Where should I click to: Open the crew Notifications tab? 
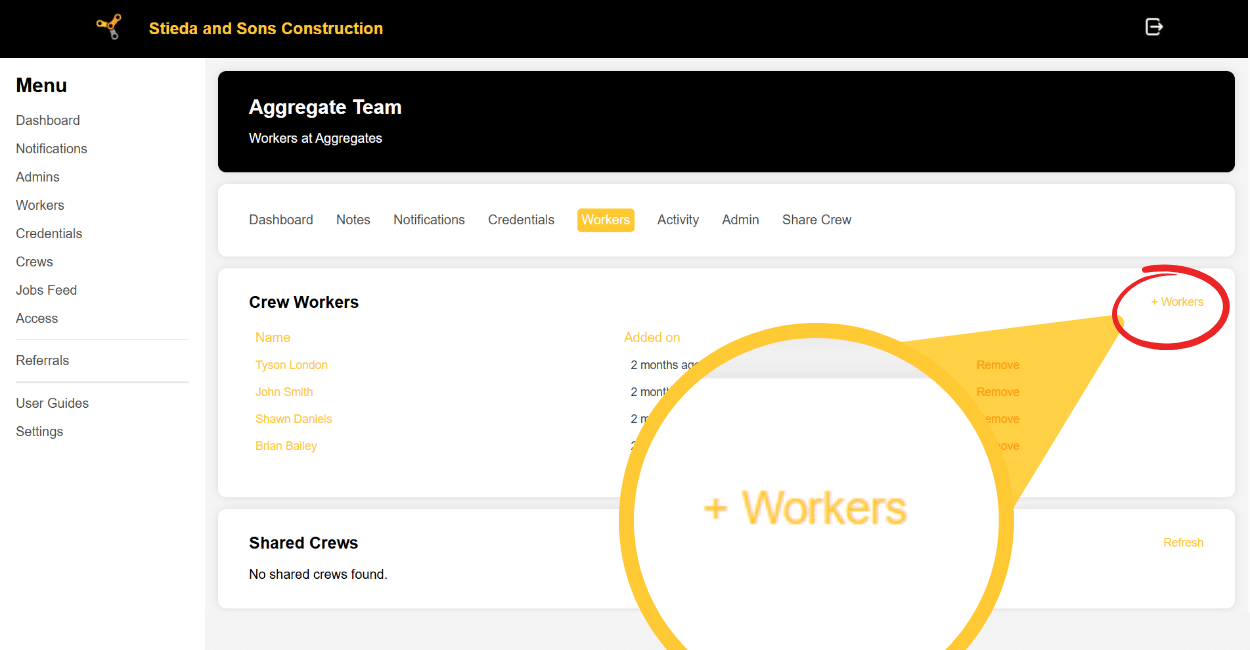coord(429,220)
